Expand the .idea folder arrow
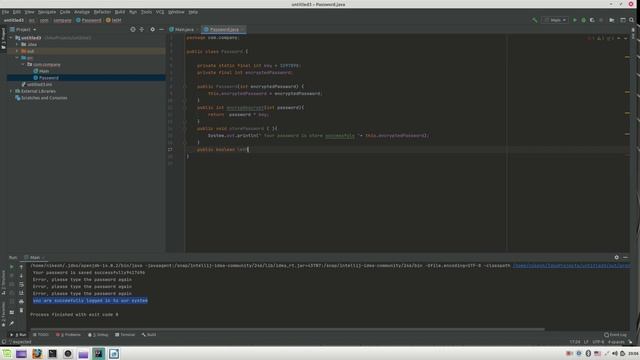This screenshot has width=640, height=360. pyautogui.click(x=17, y=44)
